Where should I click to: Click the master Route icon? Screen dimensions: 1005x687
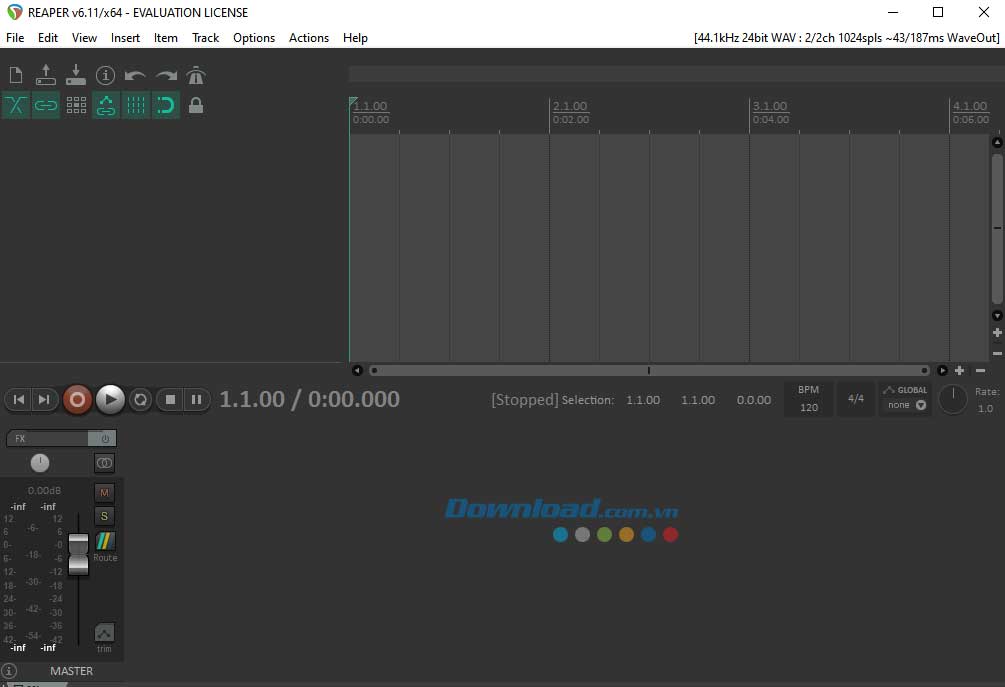click(105, 541)
